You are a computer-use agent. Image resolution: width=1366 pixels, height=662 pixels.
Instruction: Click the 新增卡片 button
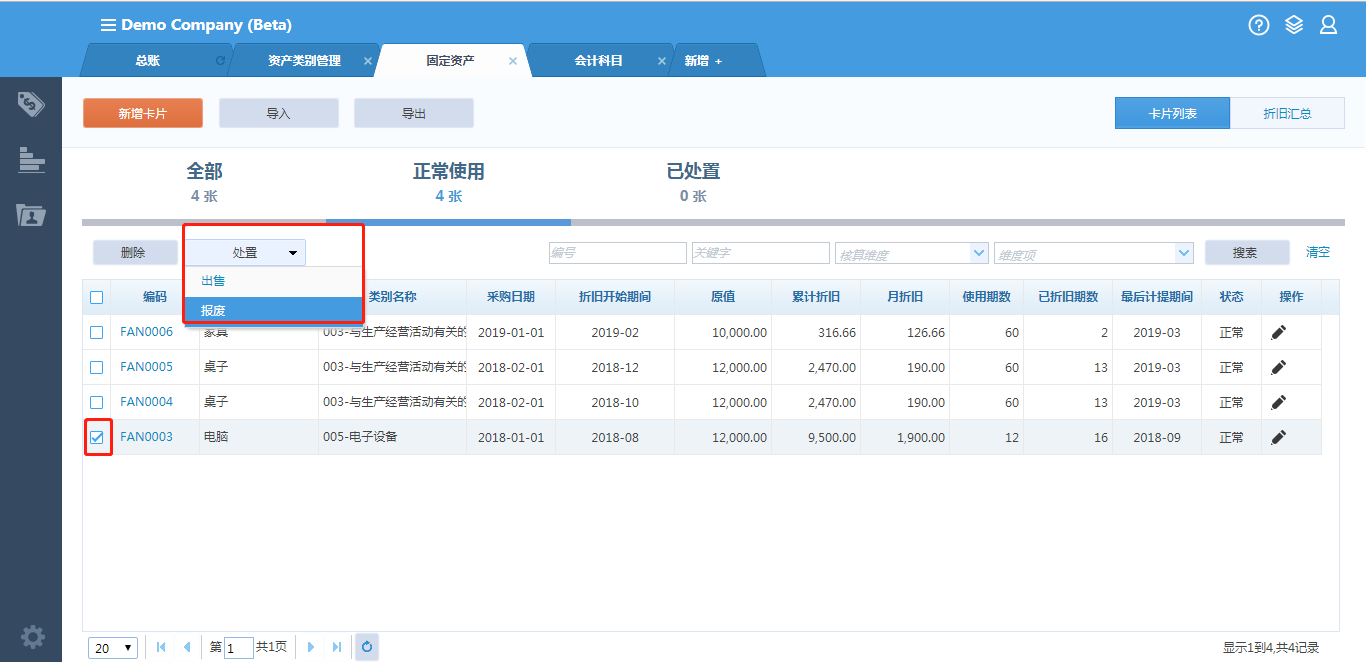(143, 113)
